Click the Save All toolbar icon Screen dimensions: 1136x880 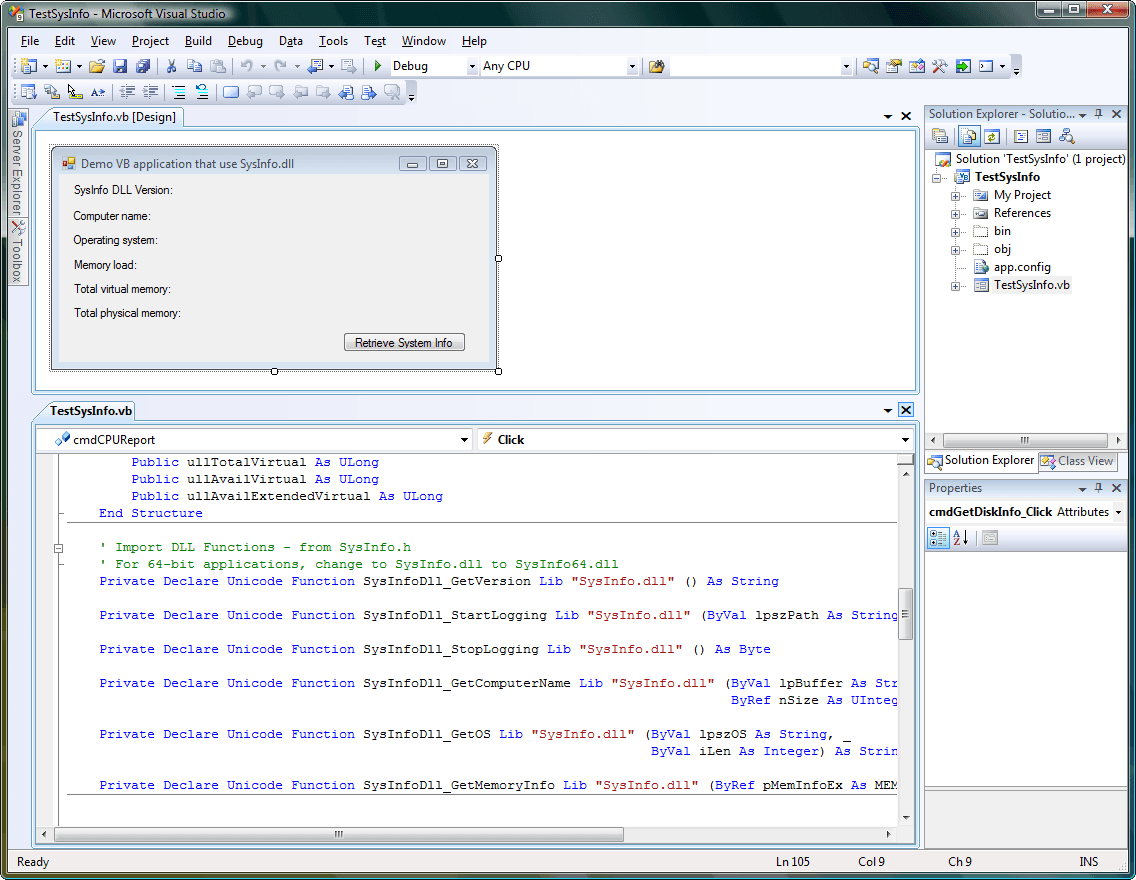(x=143, y=66)
